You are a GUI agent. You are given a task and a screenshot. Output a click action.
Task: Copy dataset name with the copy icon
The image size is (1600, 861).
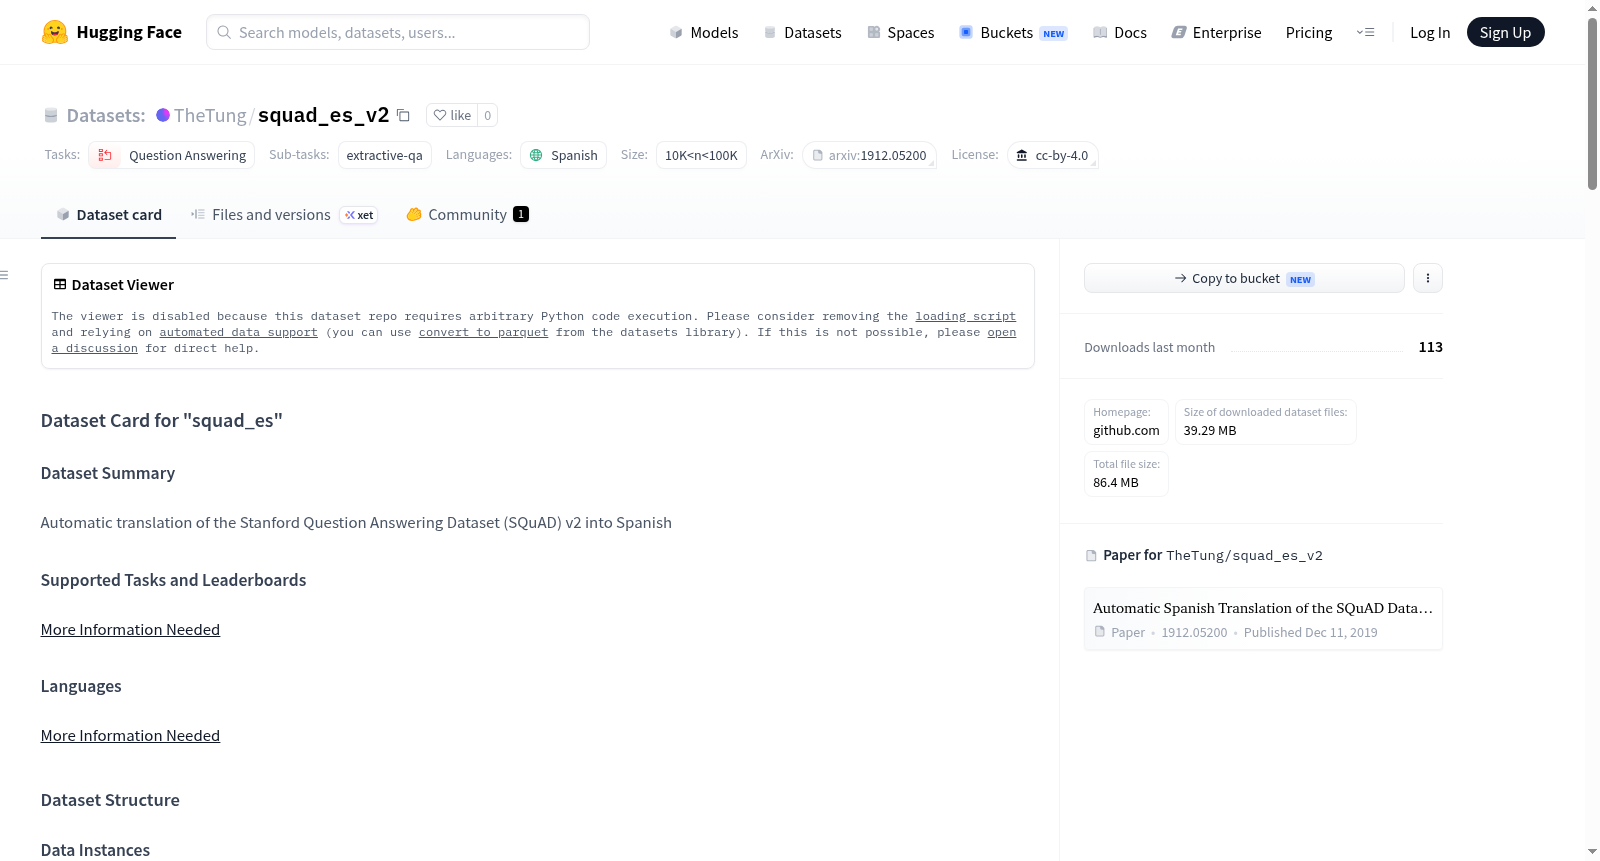coord(403,115)
